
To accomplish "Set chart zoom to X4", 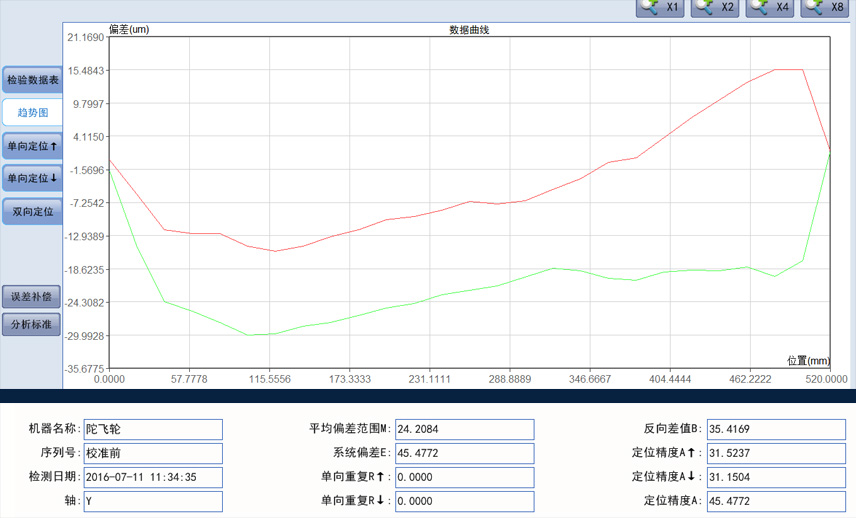I will pyautogui.click(x=770, y=8).
